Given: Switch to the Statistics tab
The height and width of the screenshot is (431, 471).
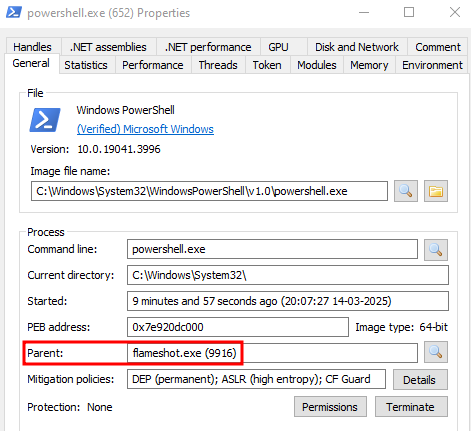Looking at the screenshot, I should (86, 65).
